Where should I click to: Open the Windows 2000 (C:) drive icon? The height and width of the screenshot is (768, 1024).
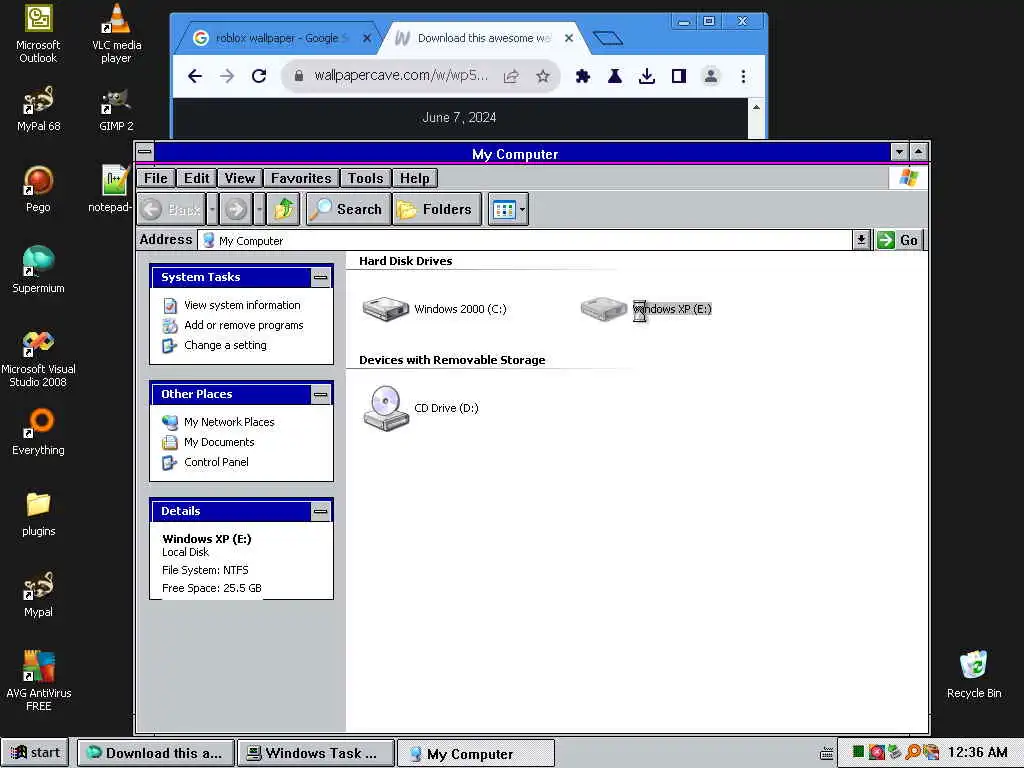[386, 309]
